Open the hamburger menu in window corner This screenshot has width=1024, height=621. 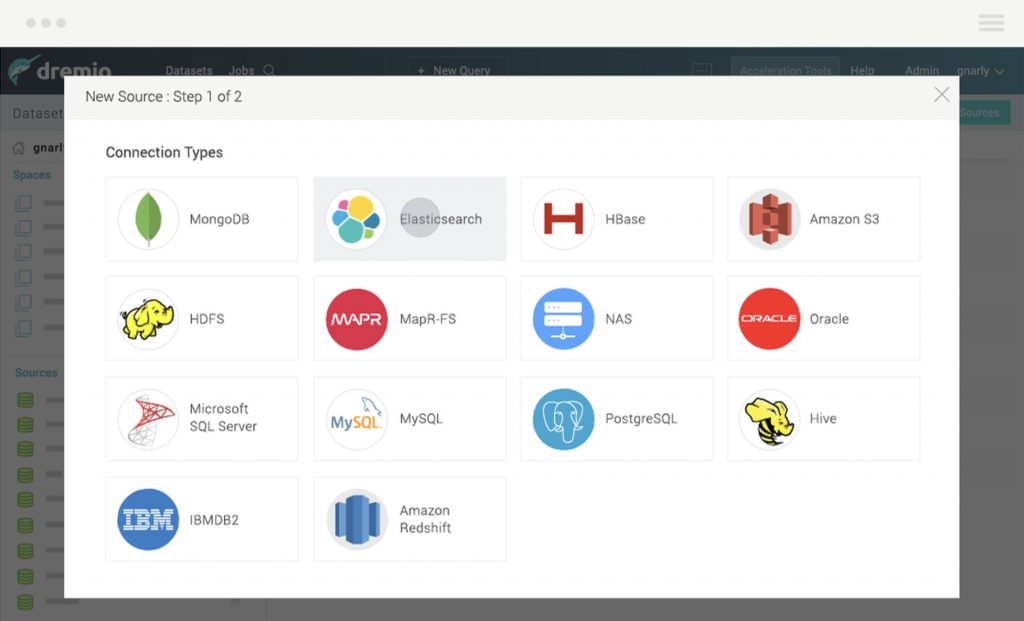(x=991, y=23)
